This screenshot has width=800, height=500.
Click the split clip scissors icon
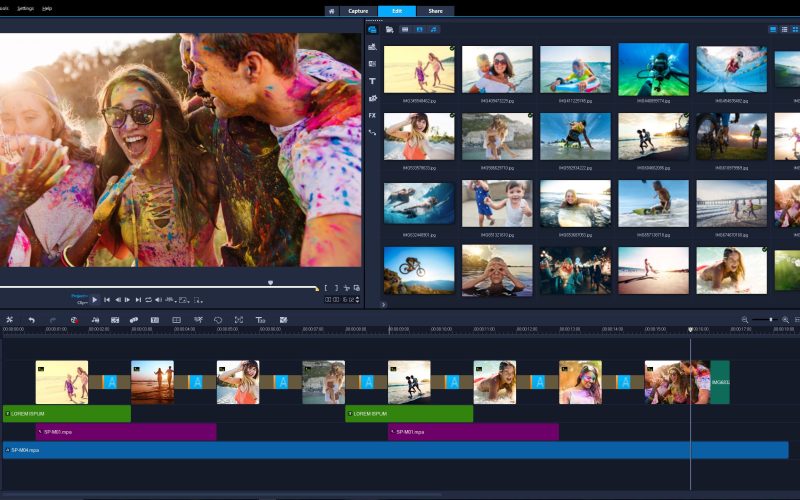point(347,288)
